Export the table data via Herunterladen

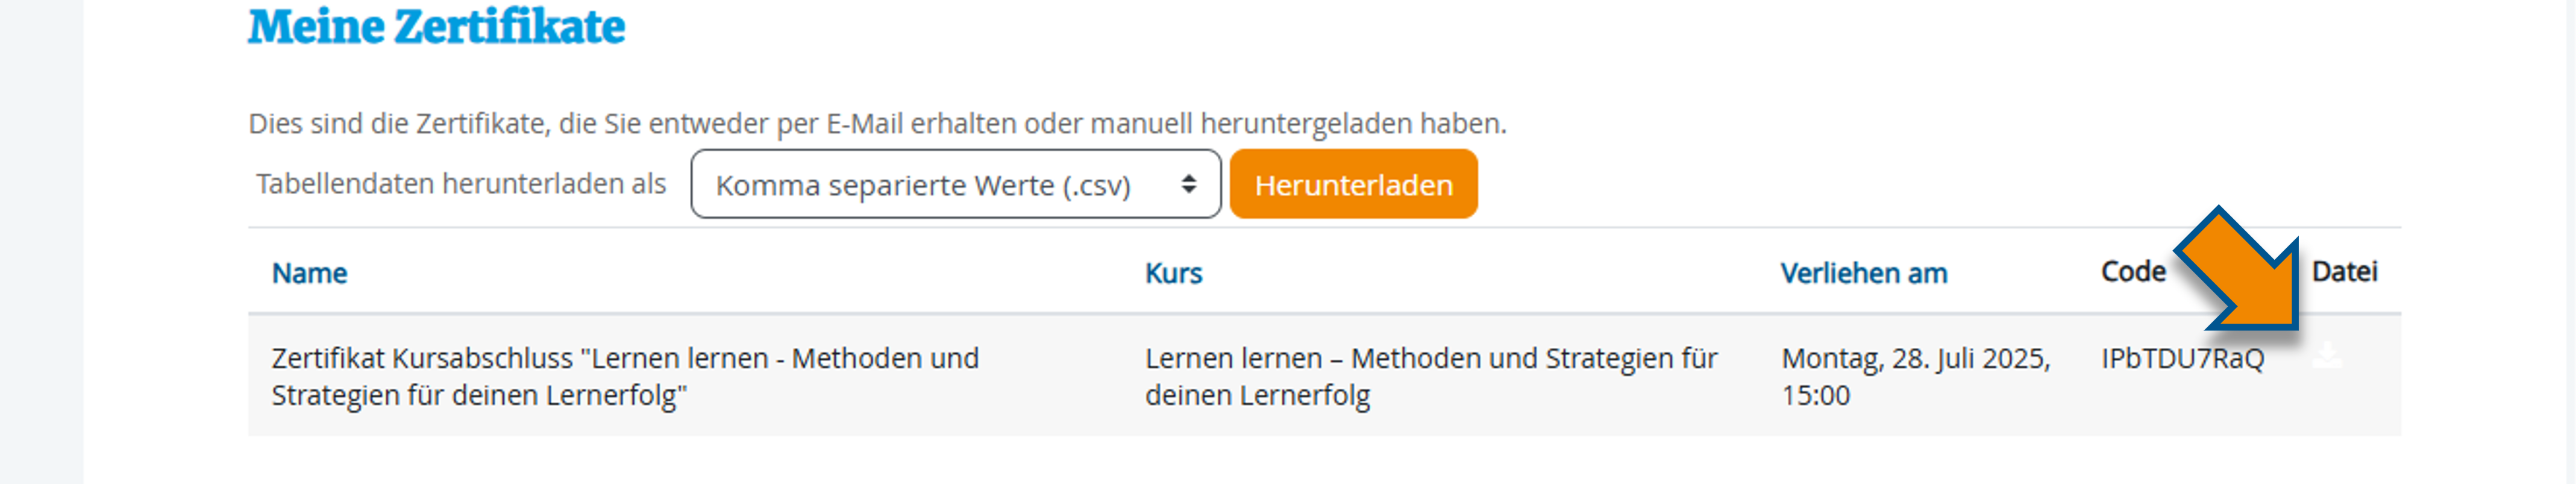coord(1353,184)
